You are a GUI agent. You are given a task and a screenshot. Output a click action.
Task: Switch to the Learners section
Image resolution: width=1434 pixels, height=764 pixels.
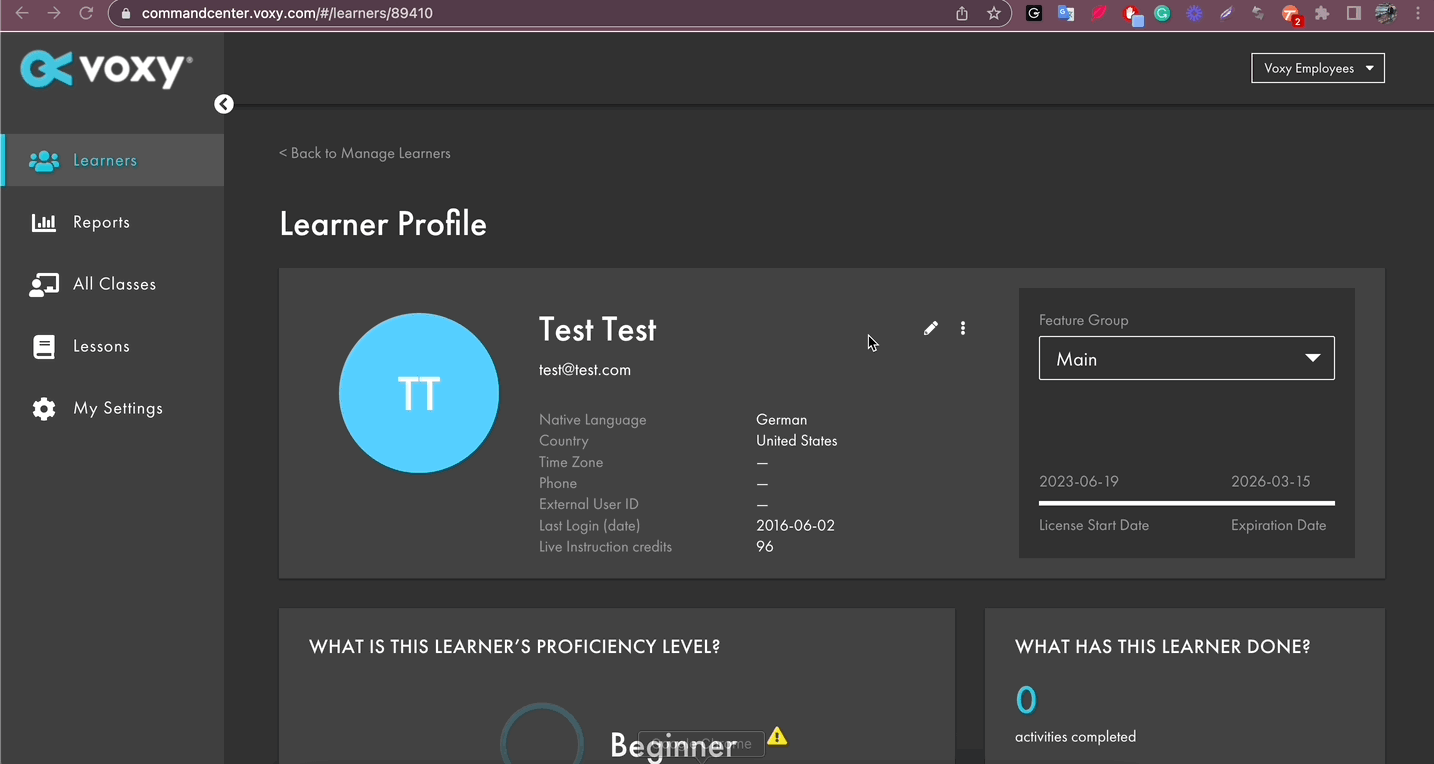[104, 160]
